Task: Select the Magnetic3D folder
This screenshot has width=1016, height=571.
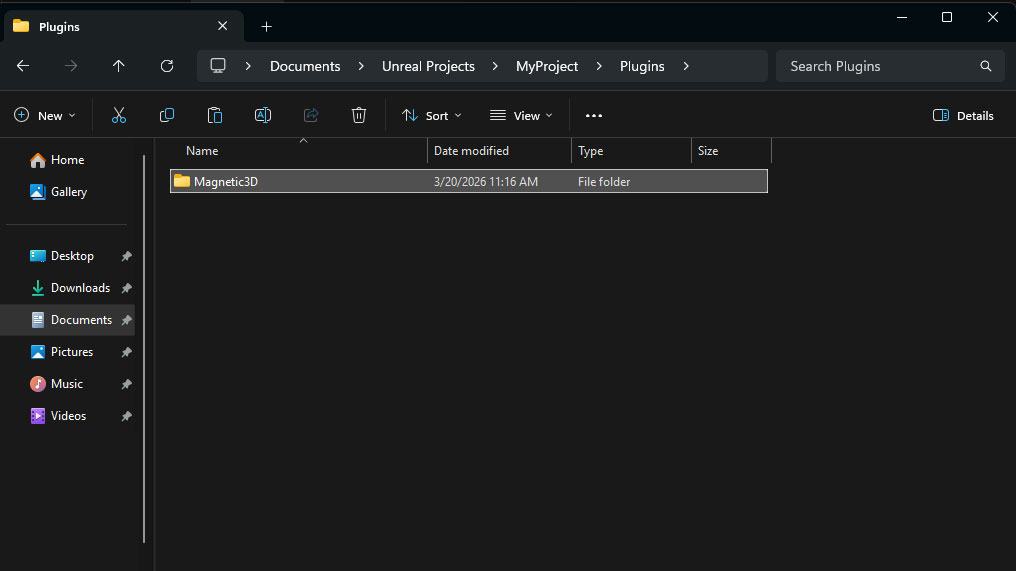Action: tap(226, 182)
